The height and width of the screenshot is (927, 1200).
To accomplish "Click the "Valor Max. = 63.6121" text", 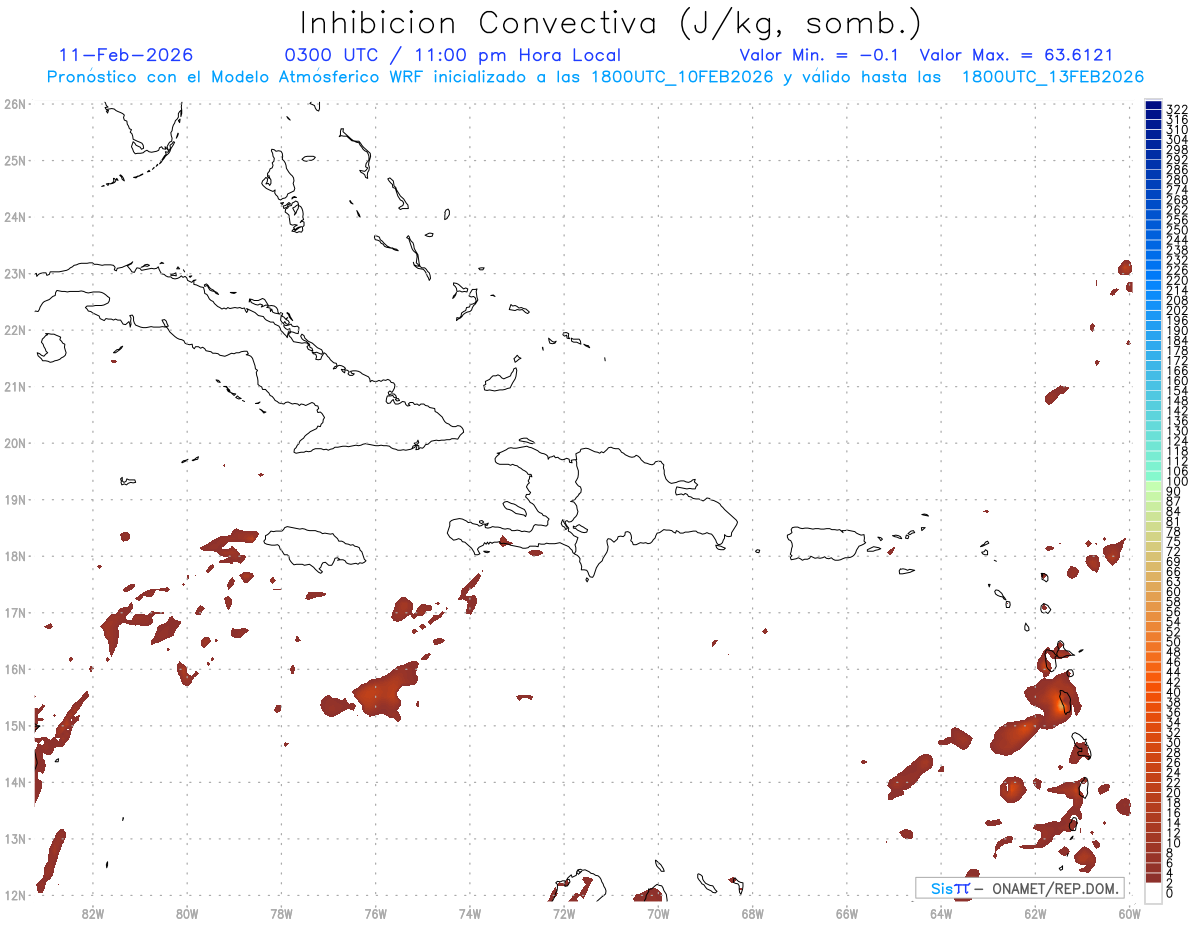I will [x=1016, y=55].
